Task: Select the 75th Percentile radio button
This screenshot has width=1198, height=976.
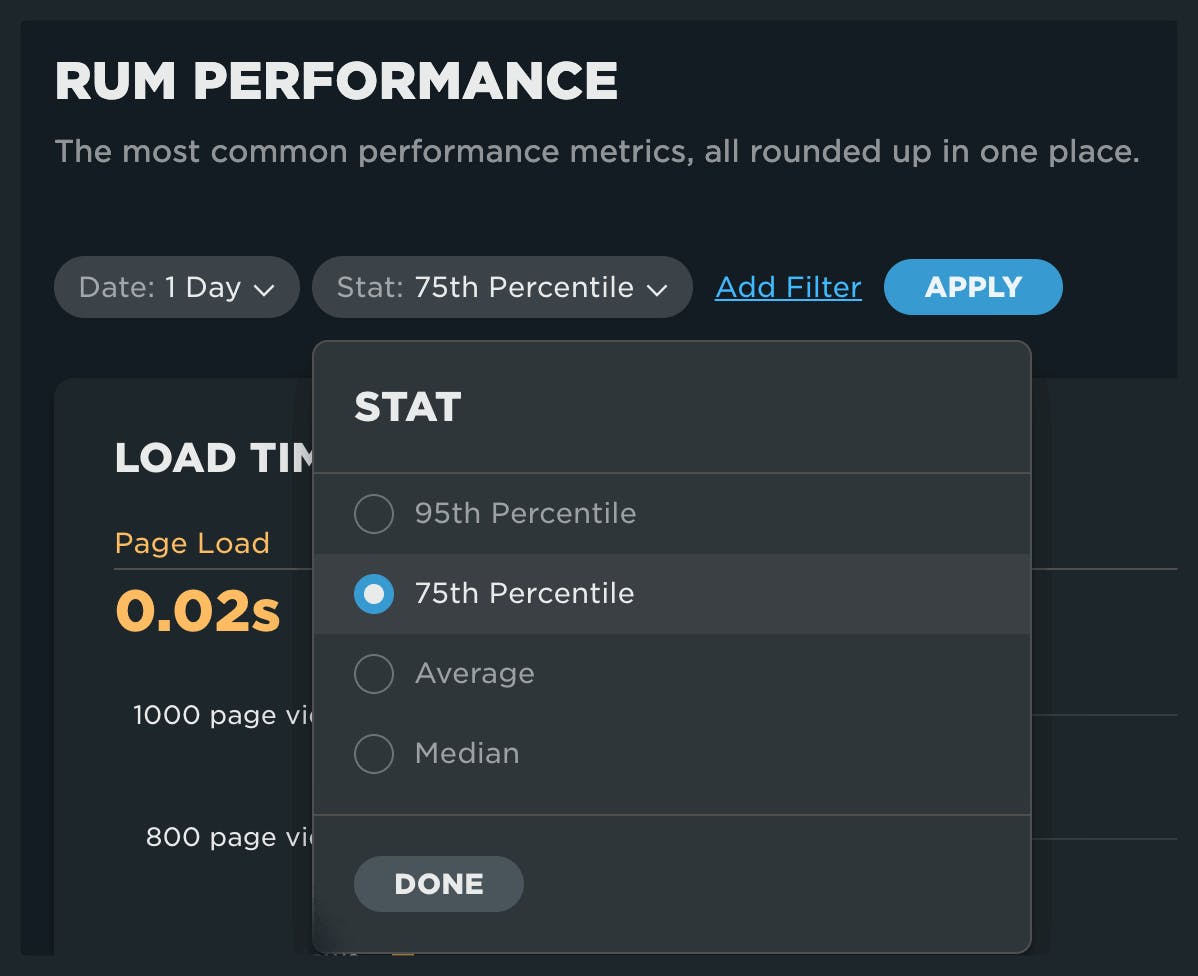Action: [374, 594]
